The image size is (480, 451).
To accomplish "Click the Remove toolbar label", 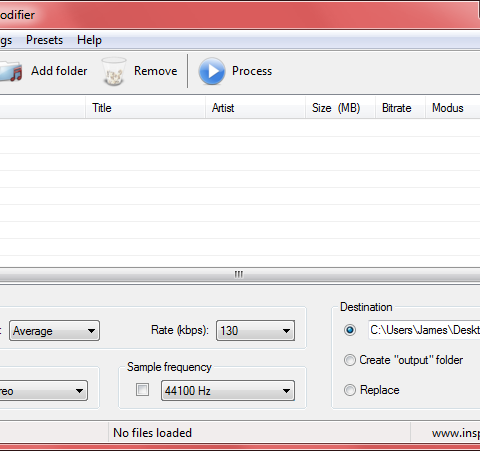I will [x=155, y=71].
